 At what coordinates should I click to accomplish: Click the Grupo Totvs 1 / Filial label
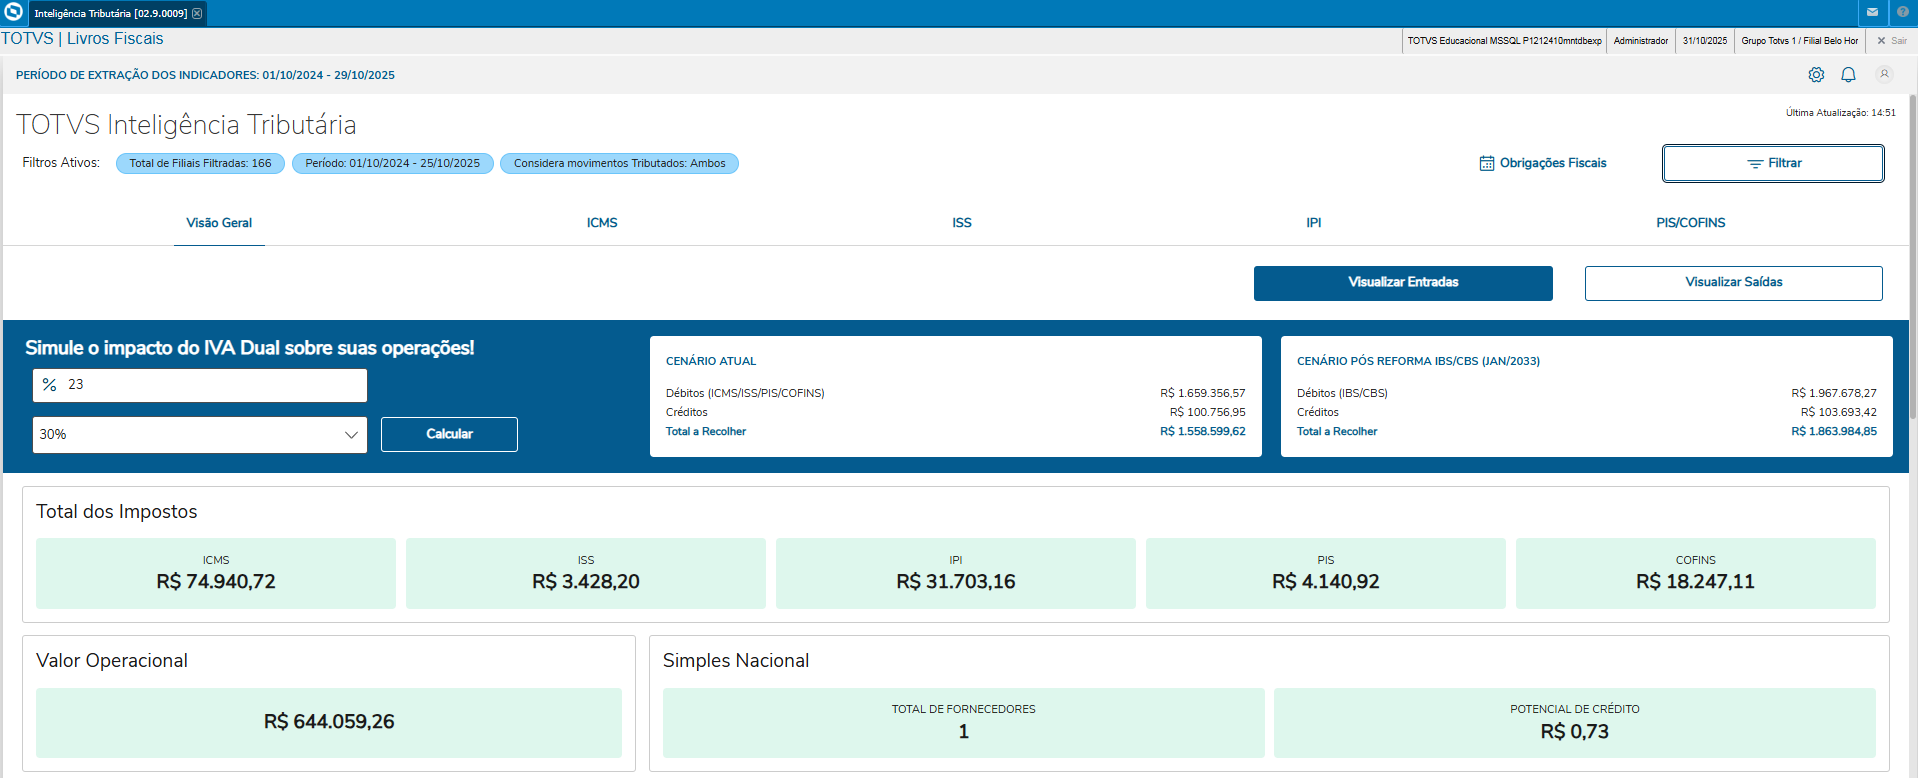pos(1800,41)
